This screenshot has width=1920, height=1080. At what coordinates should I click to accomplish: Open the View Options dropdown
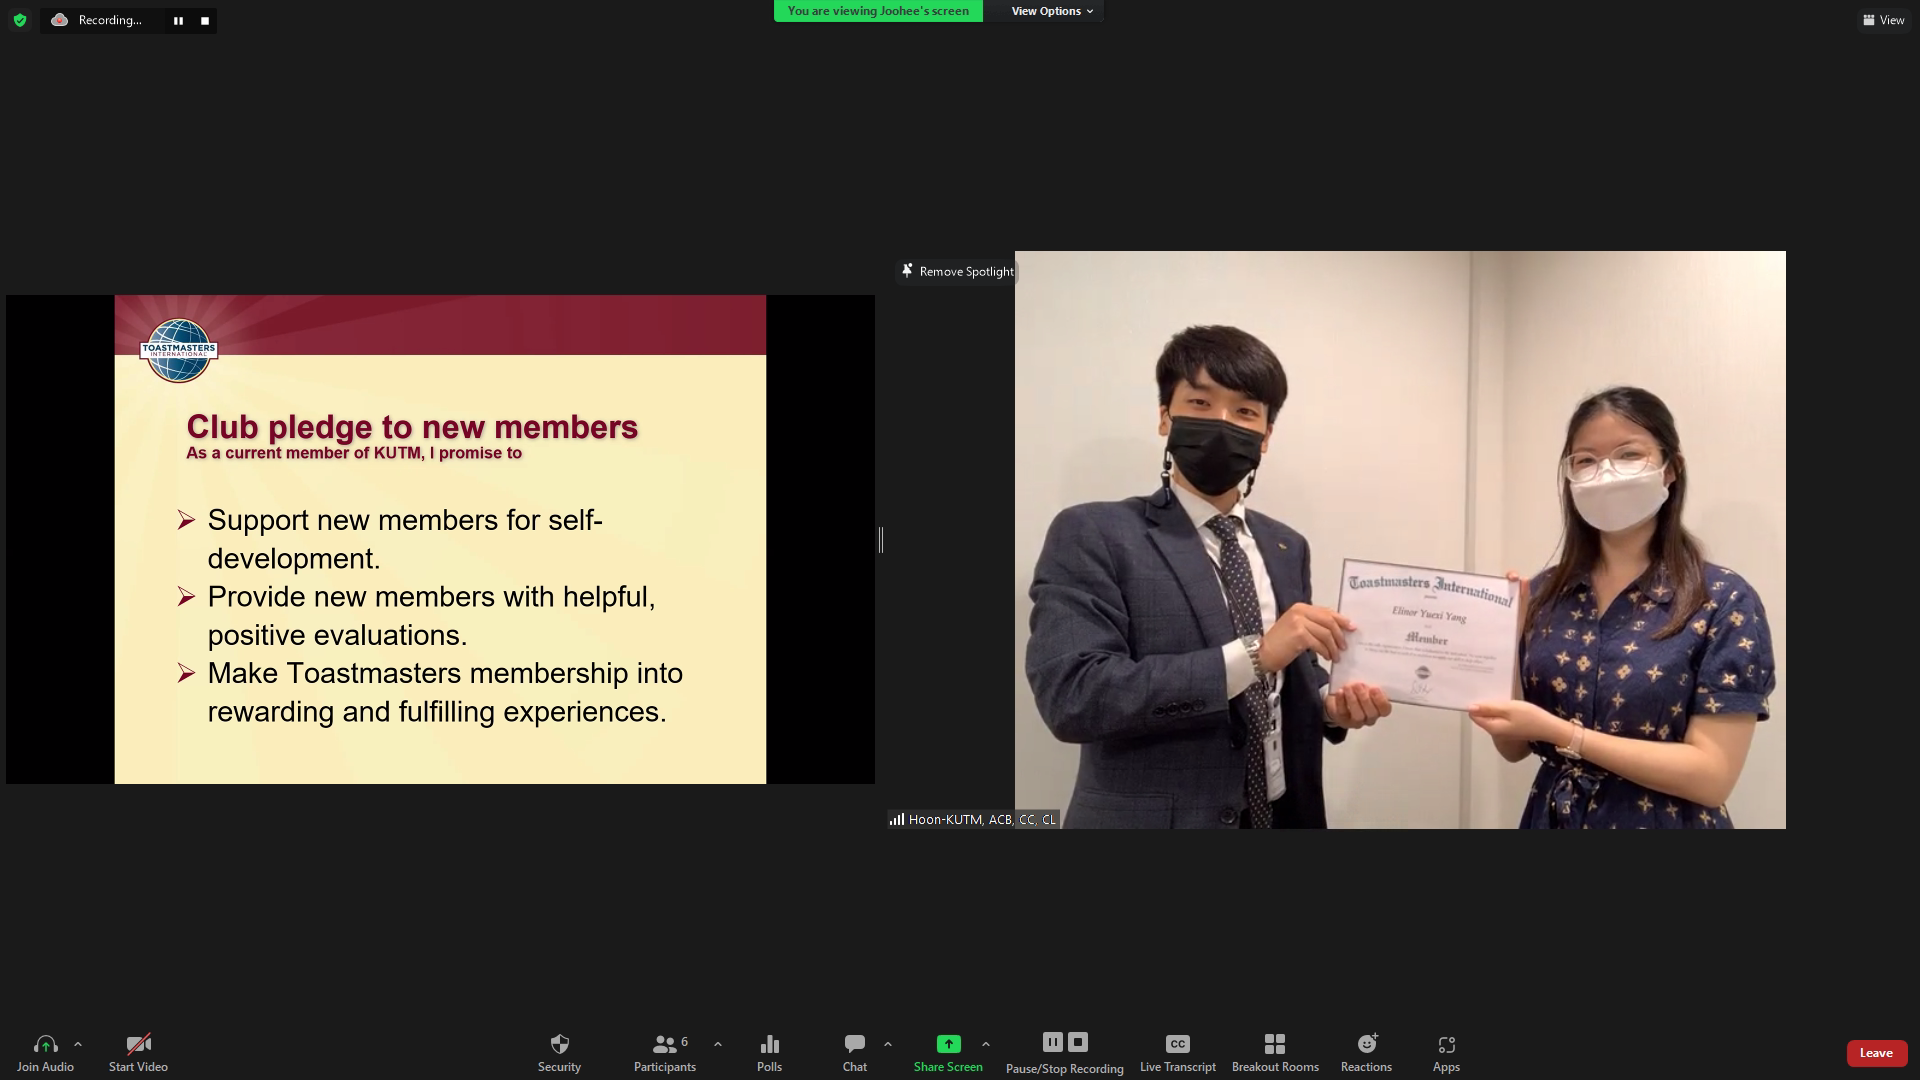(1052, 11)
